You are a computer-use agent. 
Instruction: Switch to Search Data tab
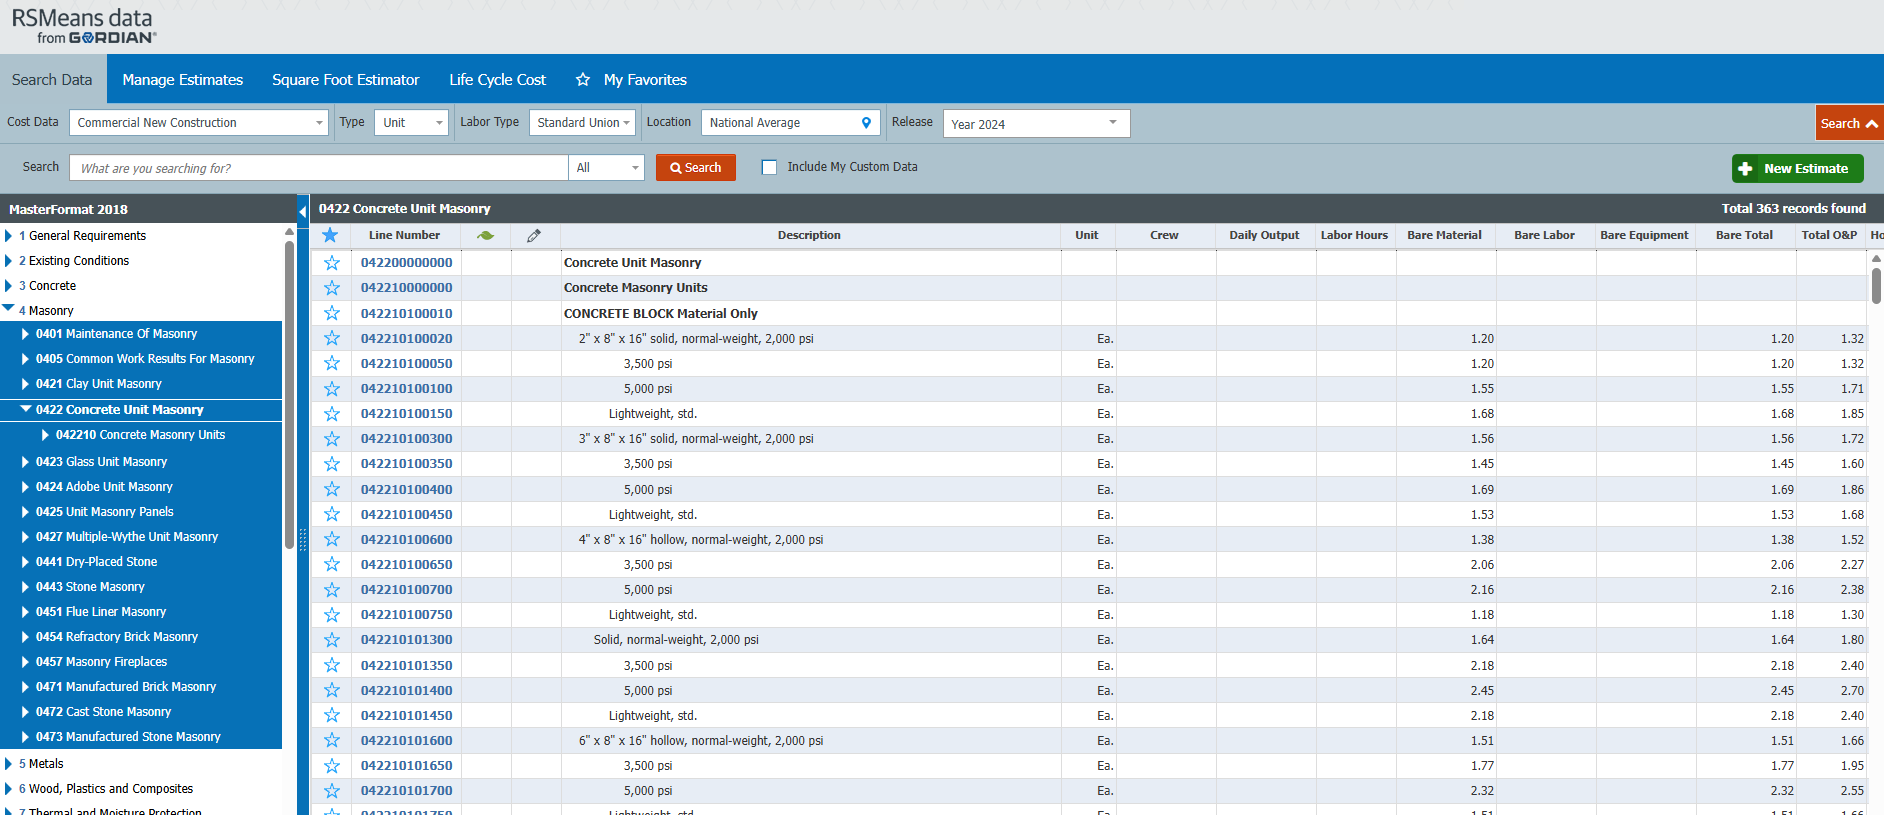(x=52, y=79)
